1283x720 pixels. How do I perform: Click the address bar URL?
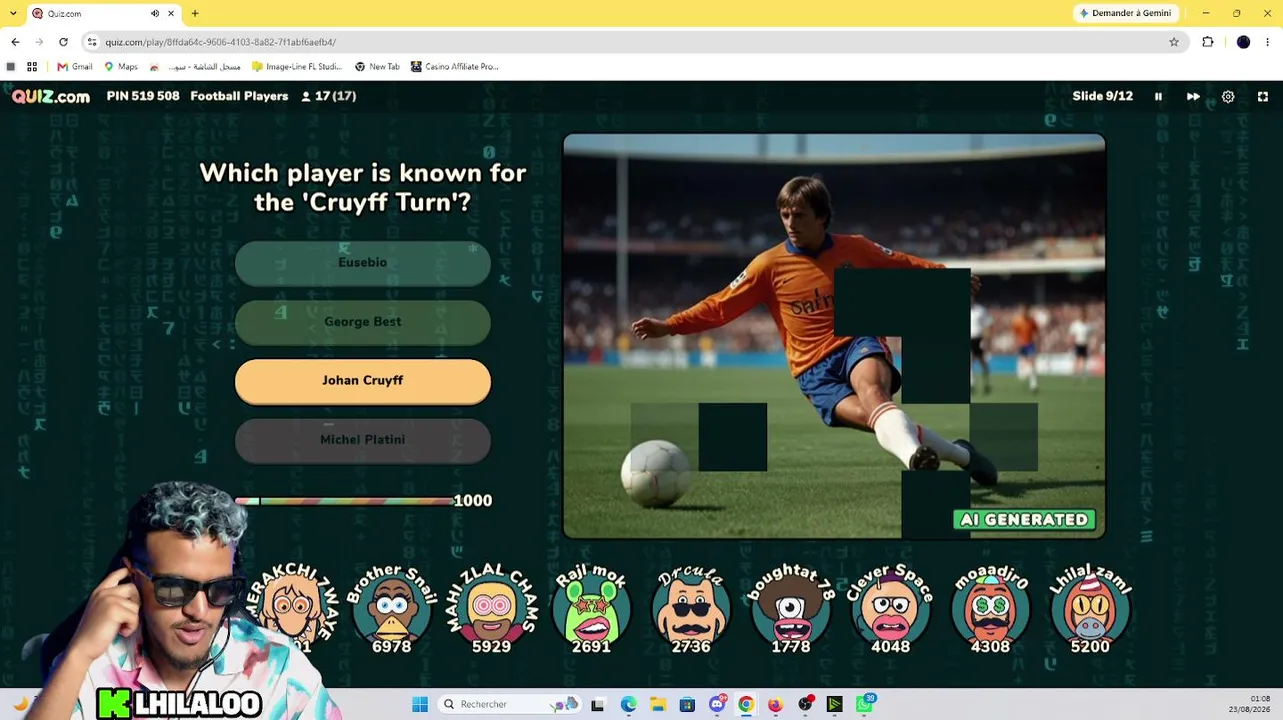(221, 42)
